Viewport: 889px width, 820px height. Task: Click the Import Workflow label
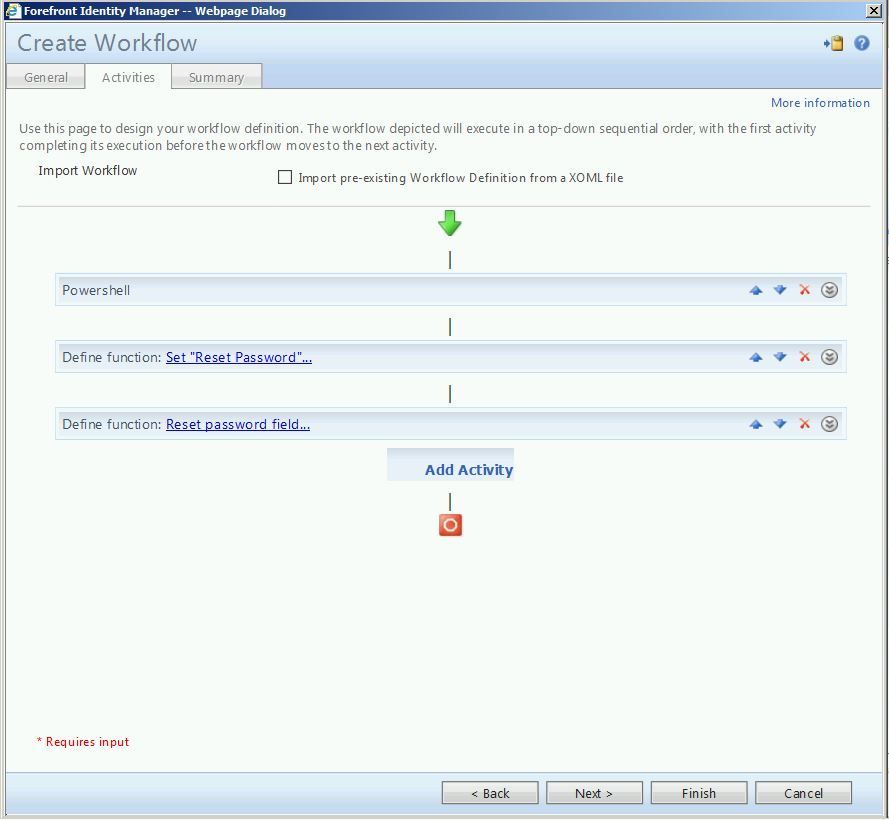point(88,171)
